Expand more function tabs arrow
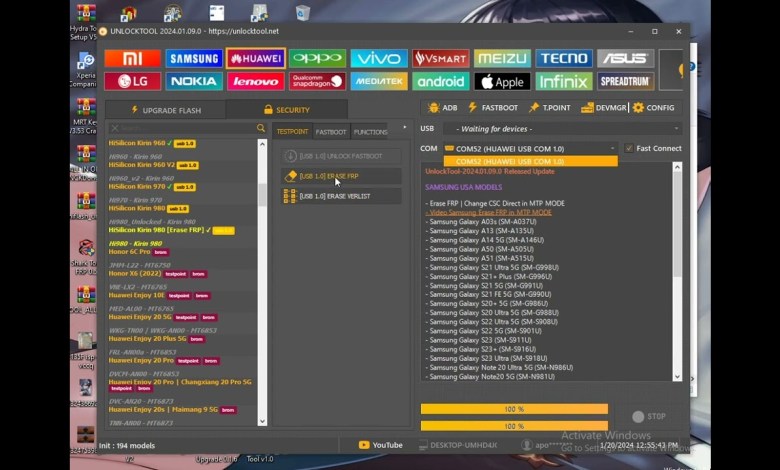The height and width of the screenshot is (470, 780). (404, 127)
